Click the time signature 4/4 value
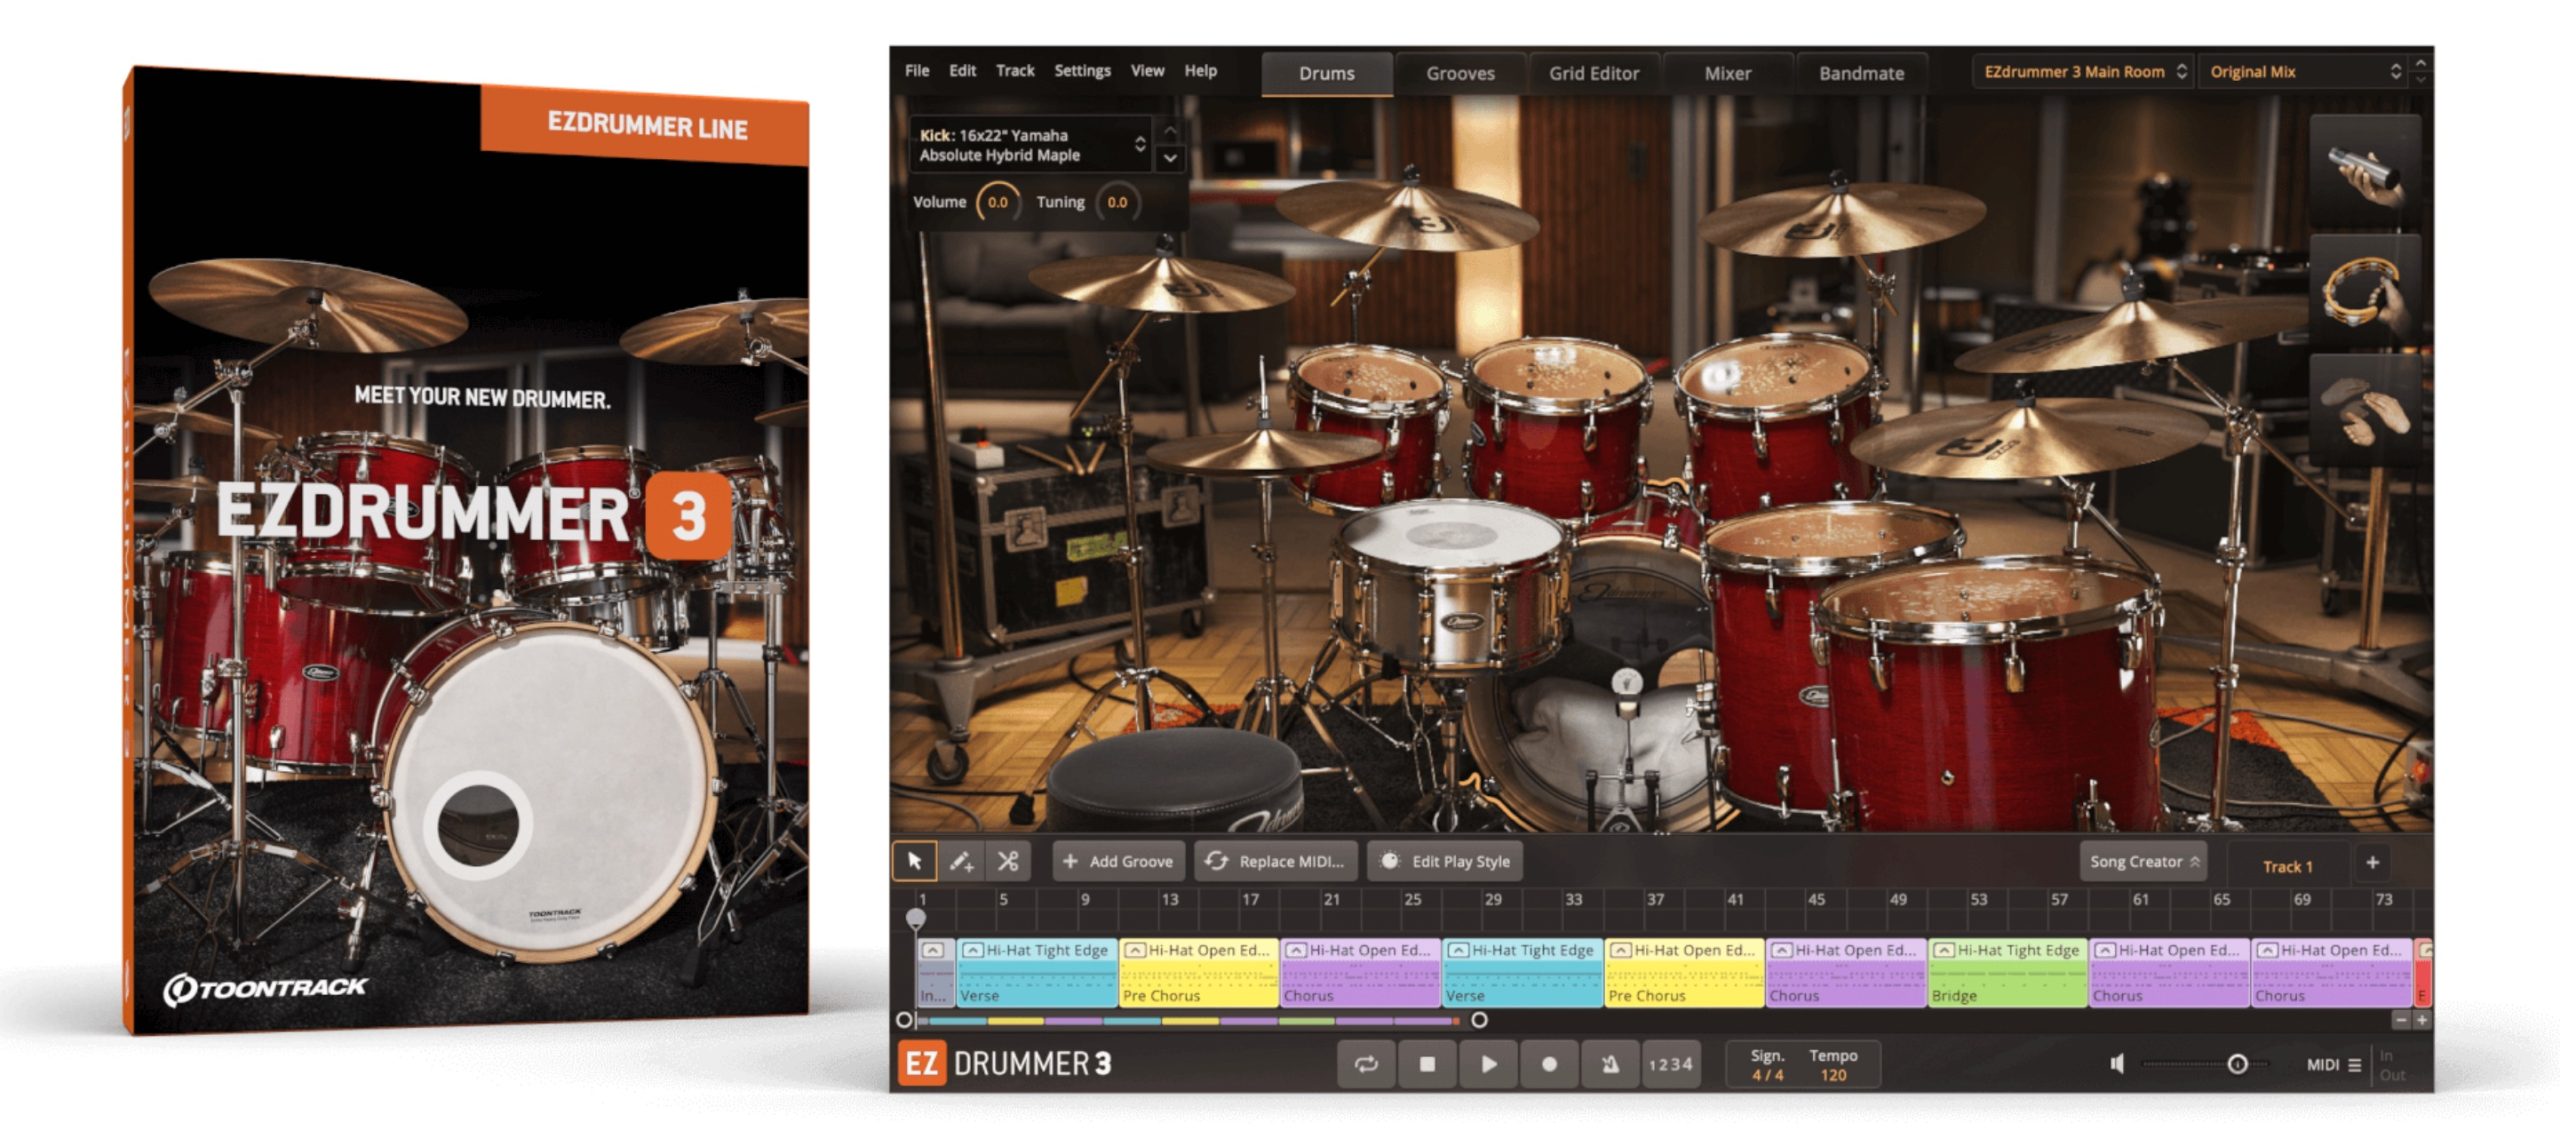Image resolution: width=2560 pixels, height=1146 pixels. pyautogui.click(x=1767, y=1075)
